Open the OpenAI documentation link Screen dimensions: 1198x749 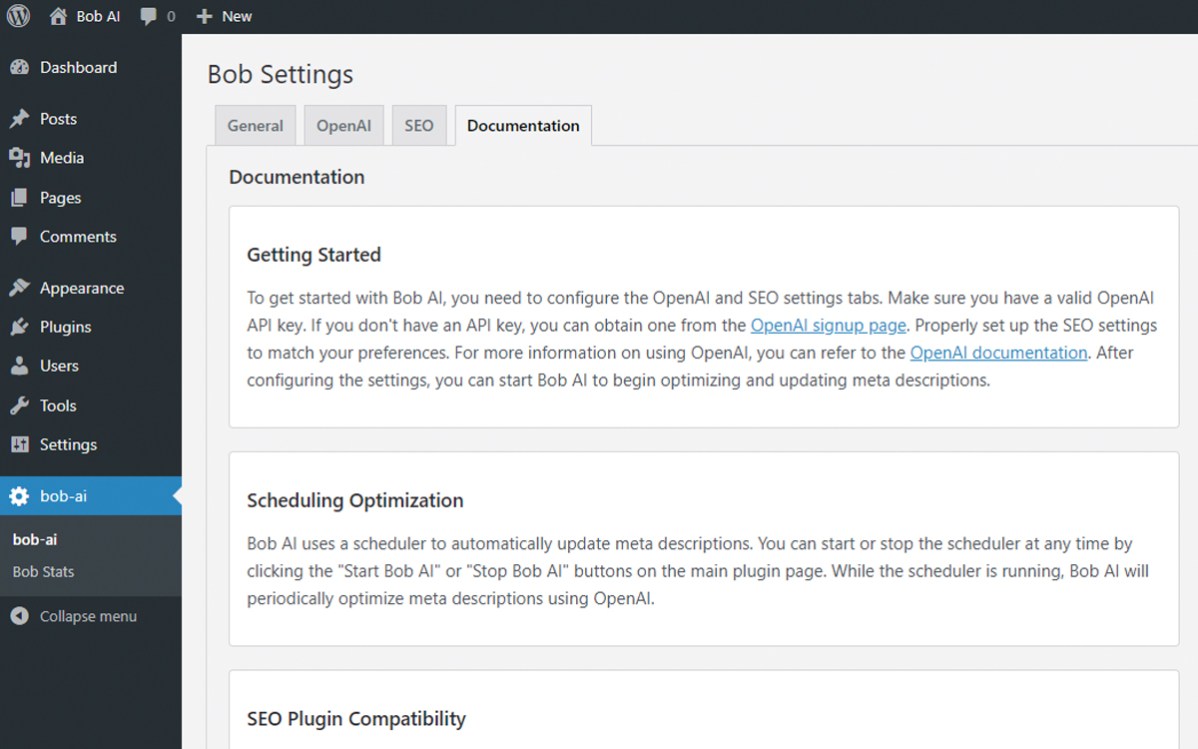point(998,352)
